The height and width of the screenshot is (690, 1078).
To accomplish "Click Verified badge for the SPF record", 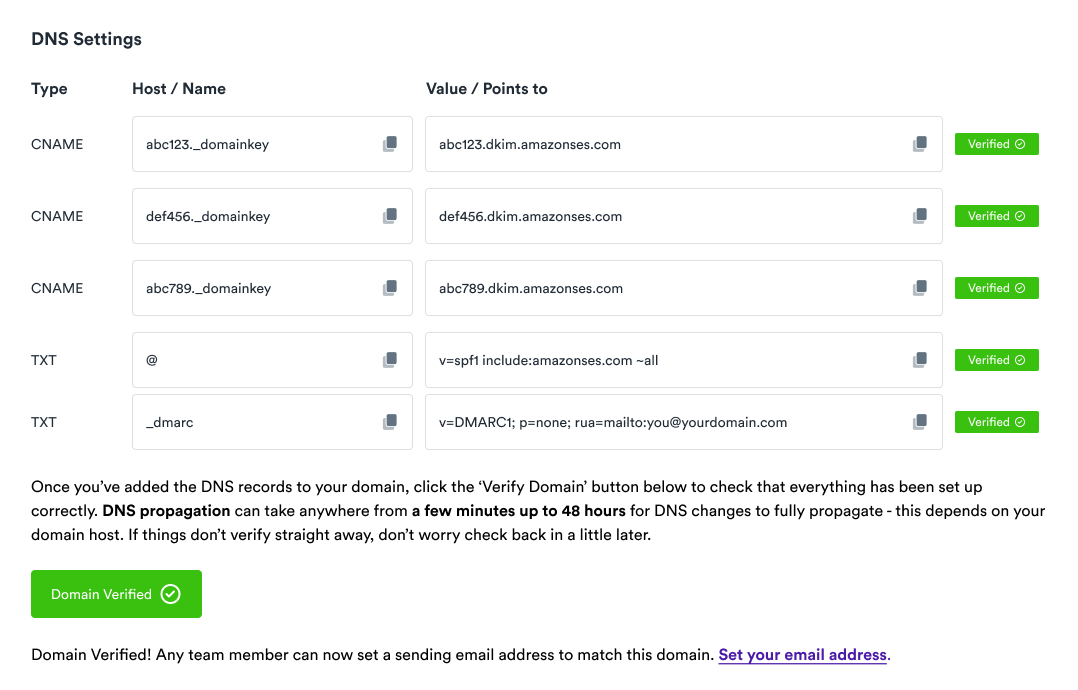I will point(996,360).
